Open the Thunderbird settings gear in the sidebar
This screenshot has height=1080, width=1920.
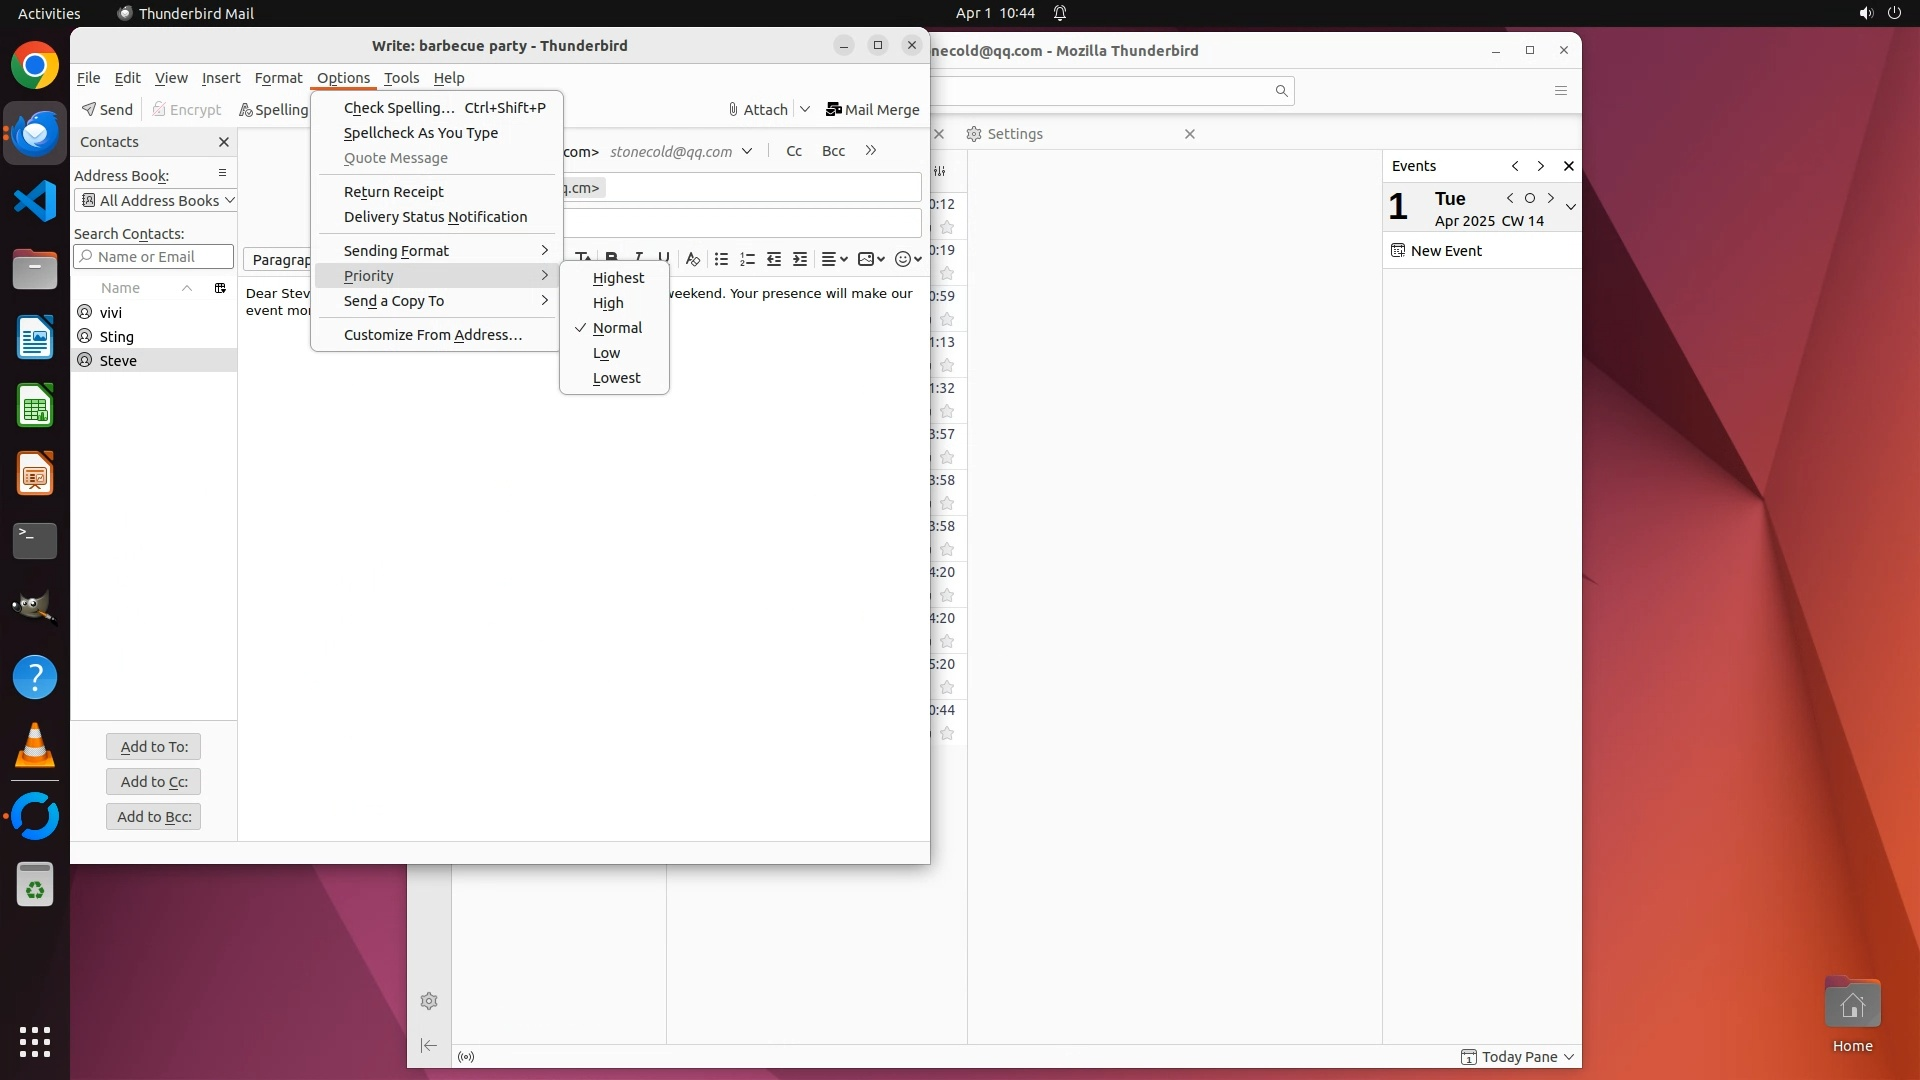[429, 1001]
